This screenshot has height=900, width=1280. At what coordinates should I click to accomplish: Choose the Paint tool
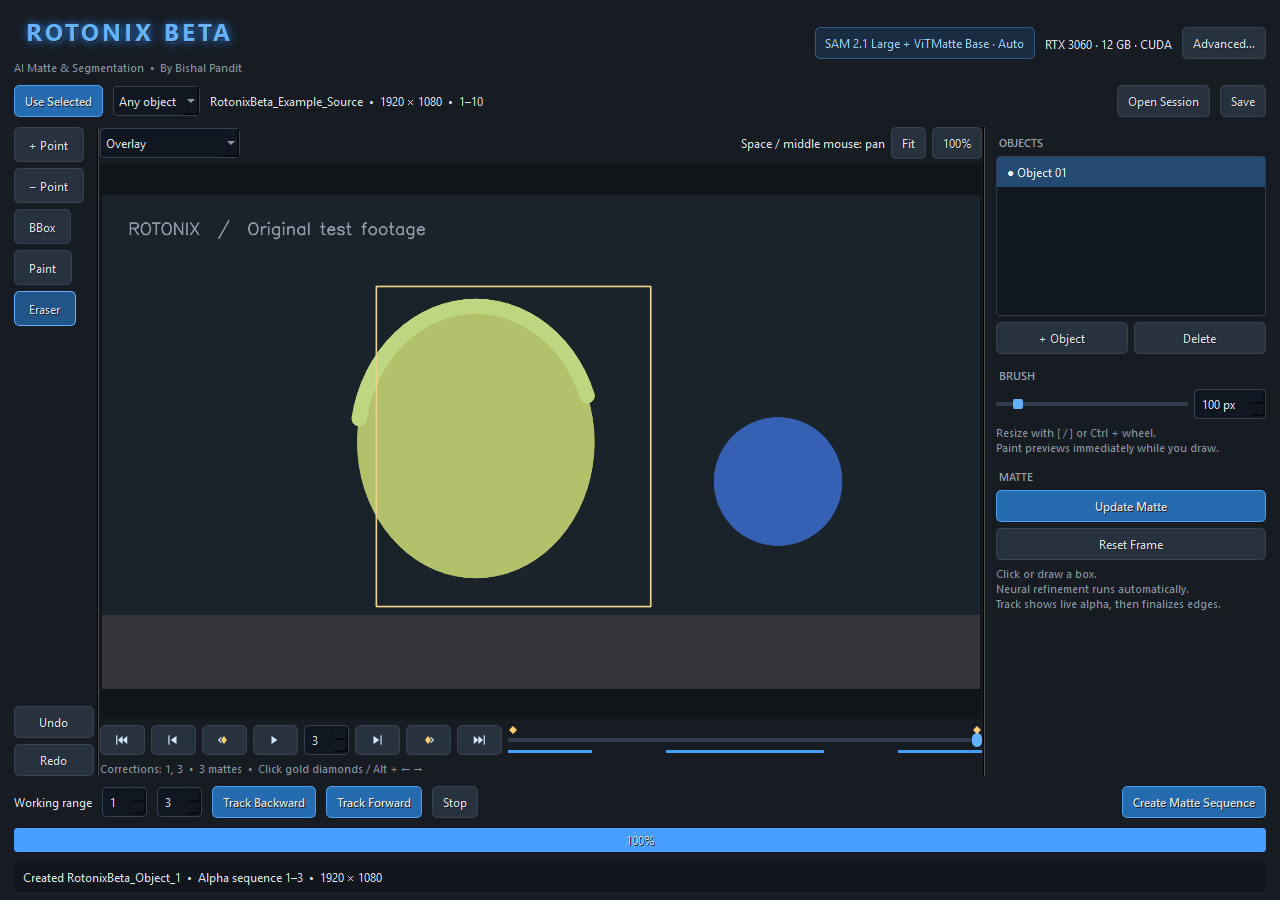point(42,268)
